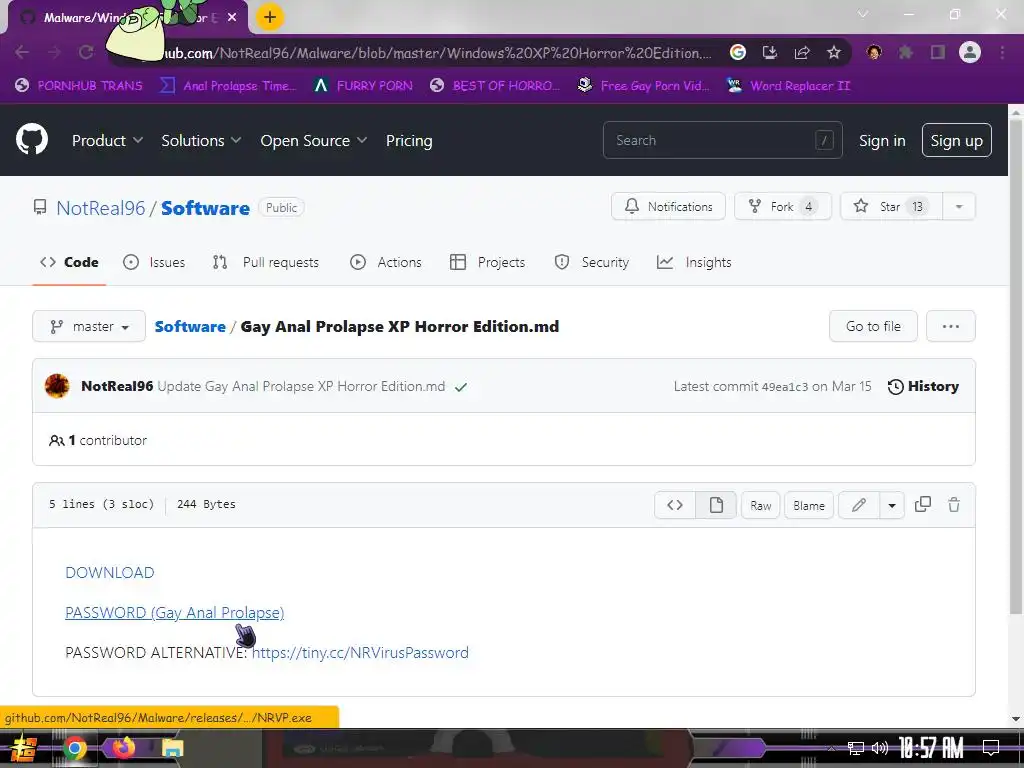Open the master branch dropdown
This screenshot has height=768, width=1024.
tap(89, 326)
